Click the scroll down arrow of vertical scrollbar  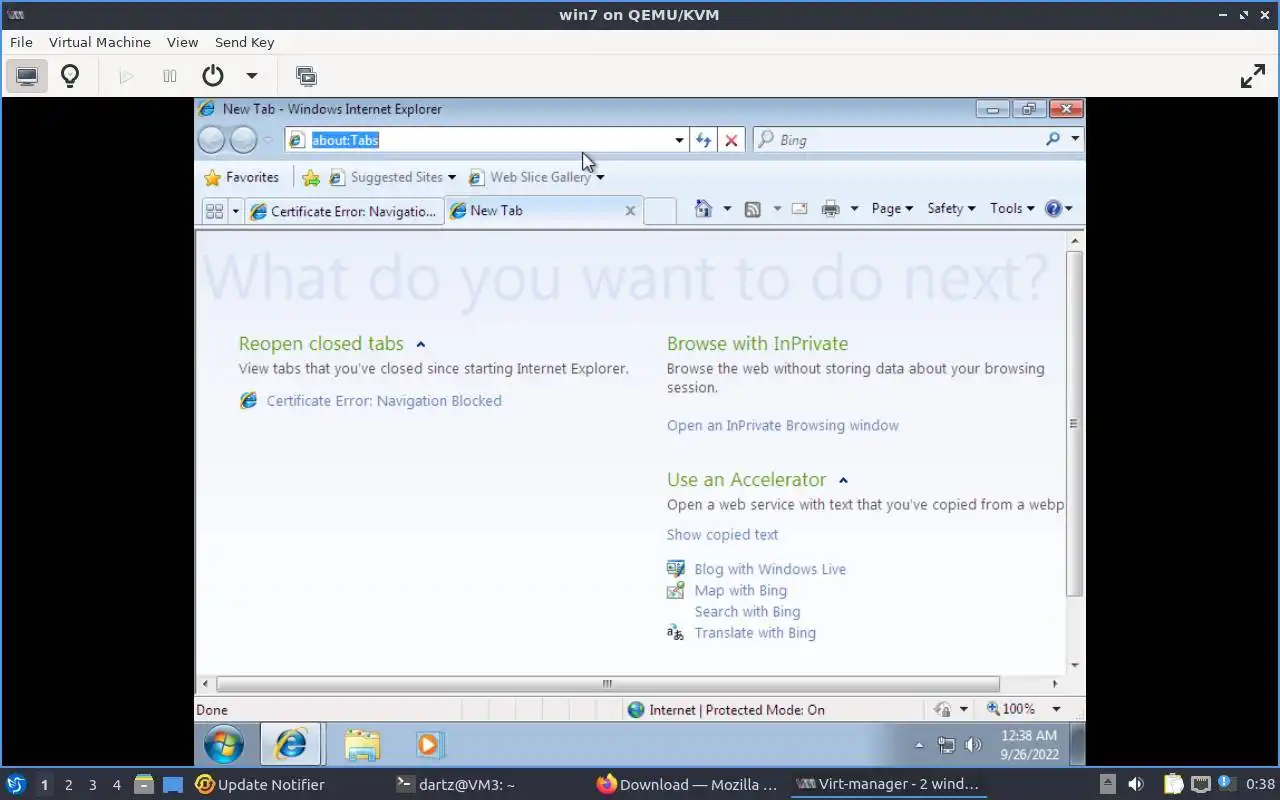1074,665
